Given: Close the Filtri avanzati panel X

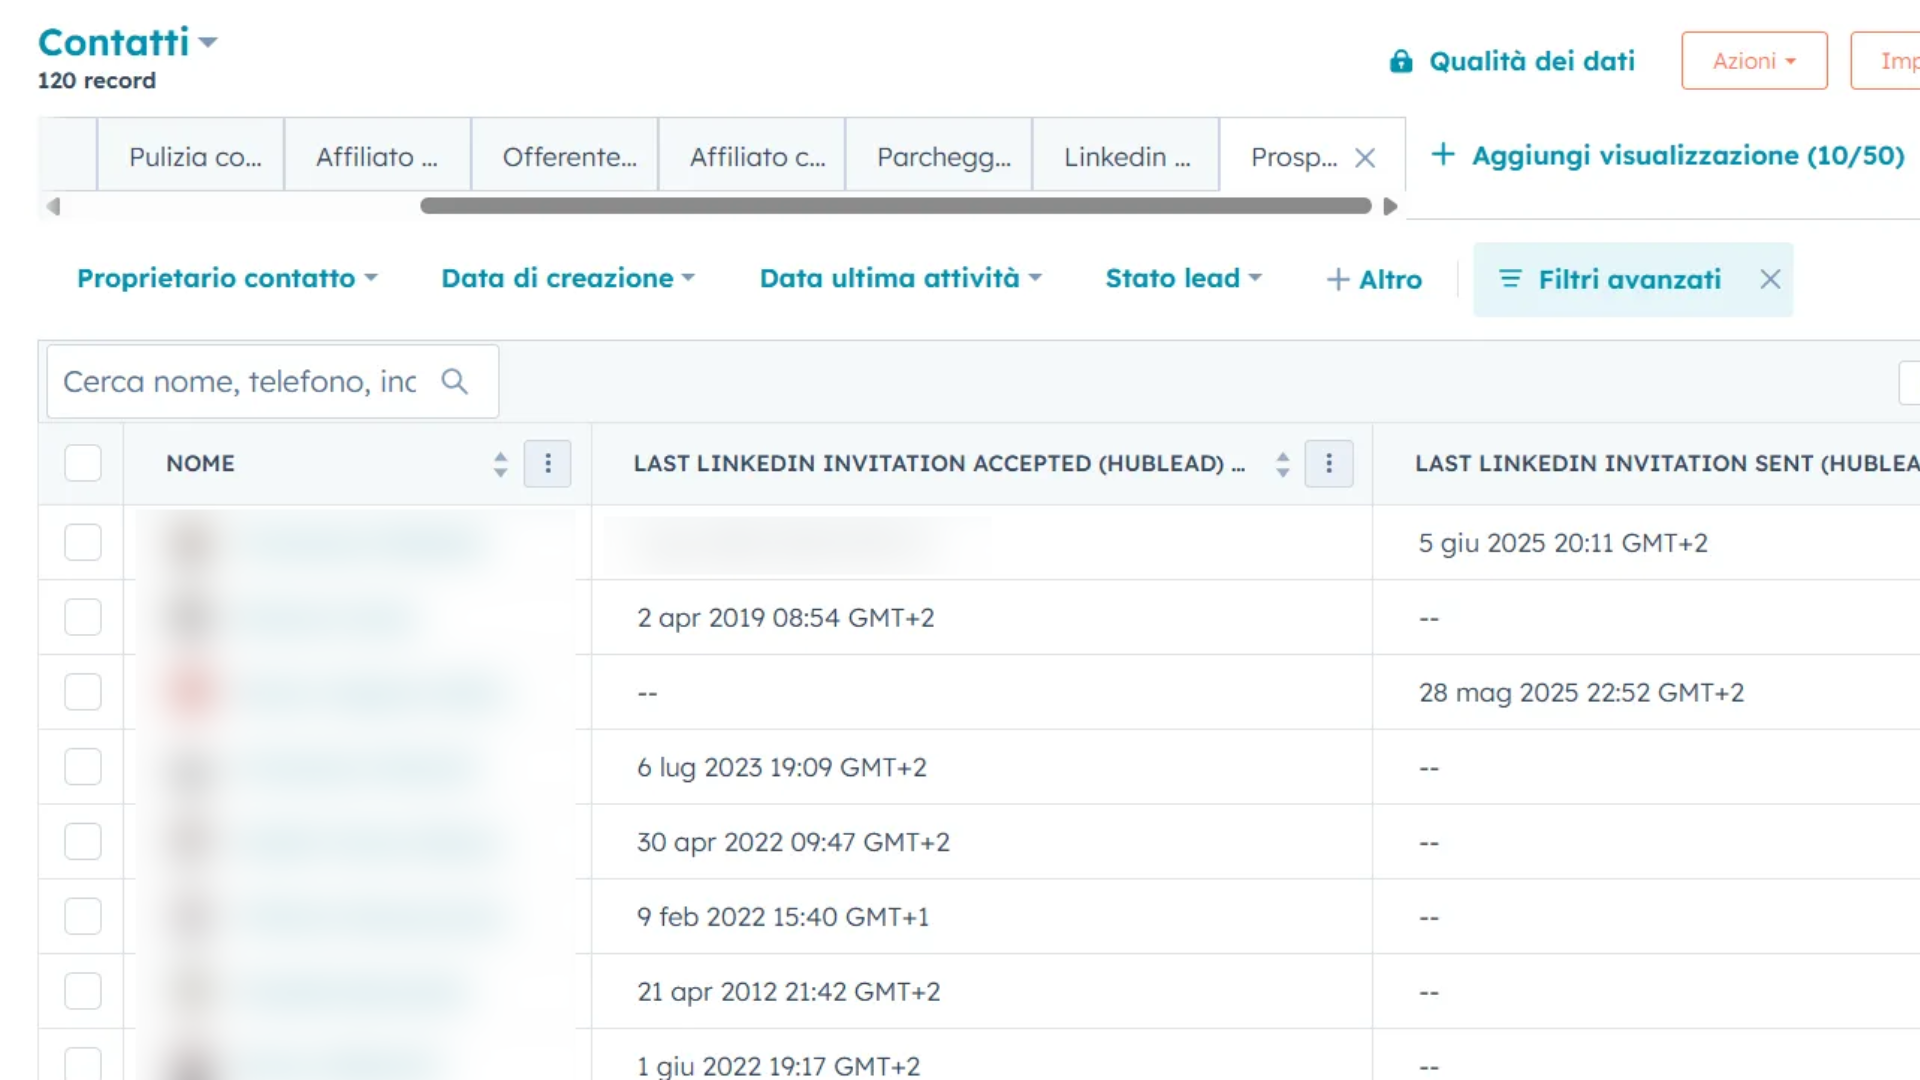Looking at the screenshot, I should click(1770, 279).
